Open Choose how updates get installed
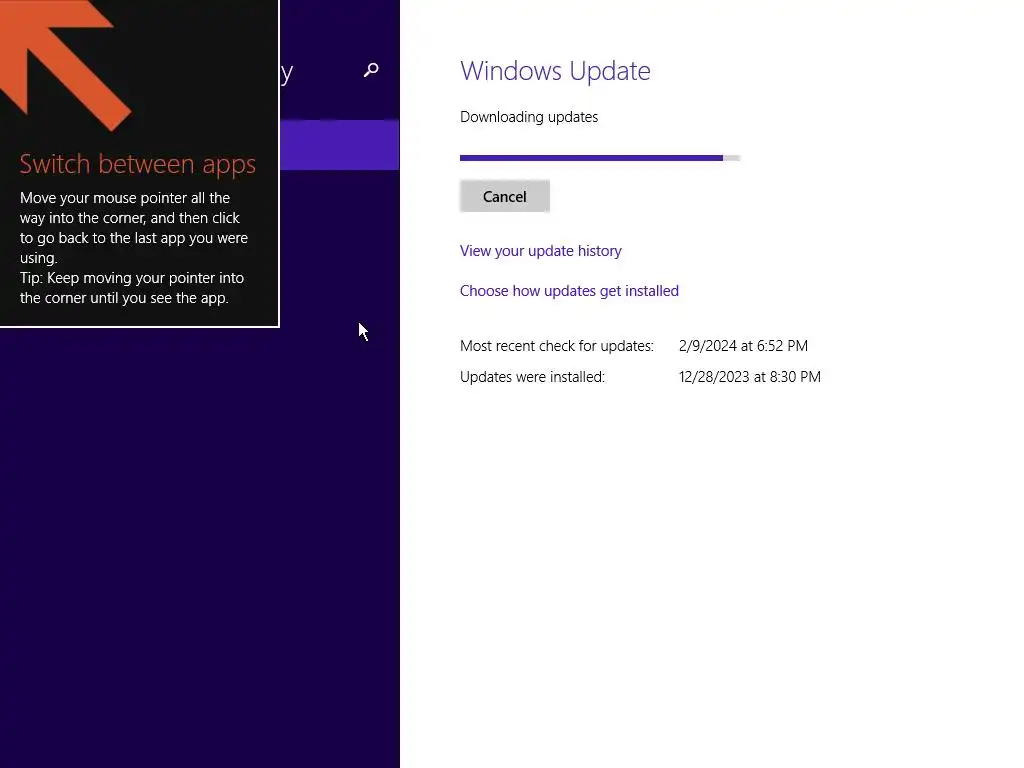1024x768 pixels. [569, 291]
